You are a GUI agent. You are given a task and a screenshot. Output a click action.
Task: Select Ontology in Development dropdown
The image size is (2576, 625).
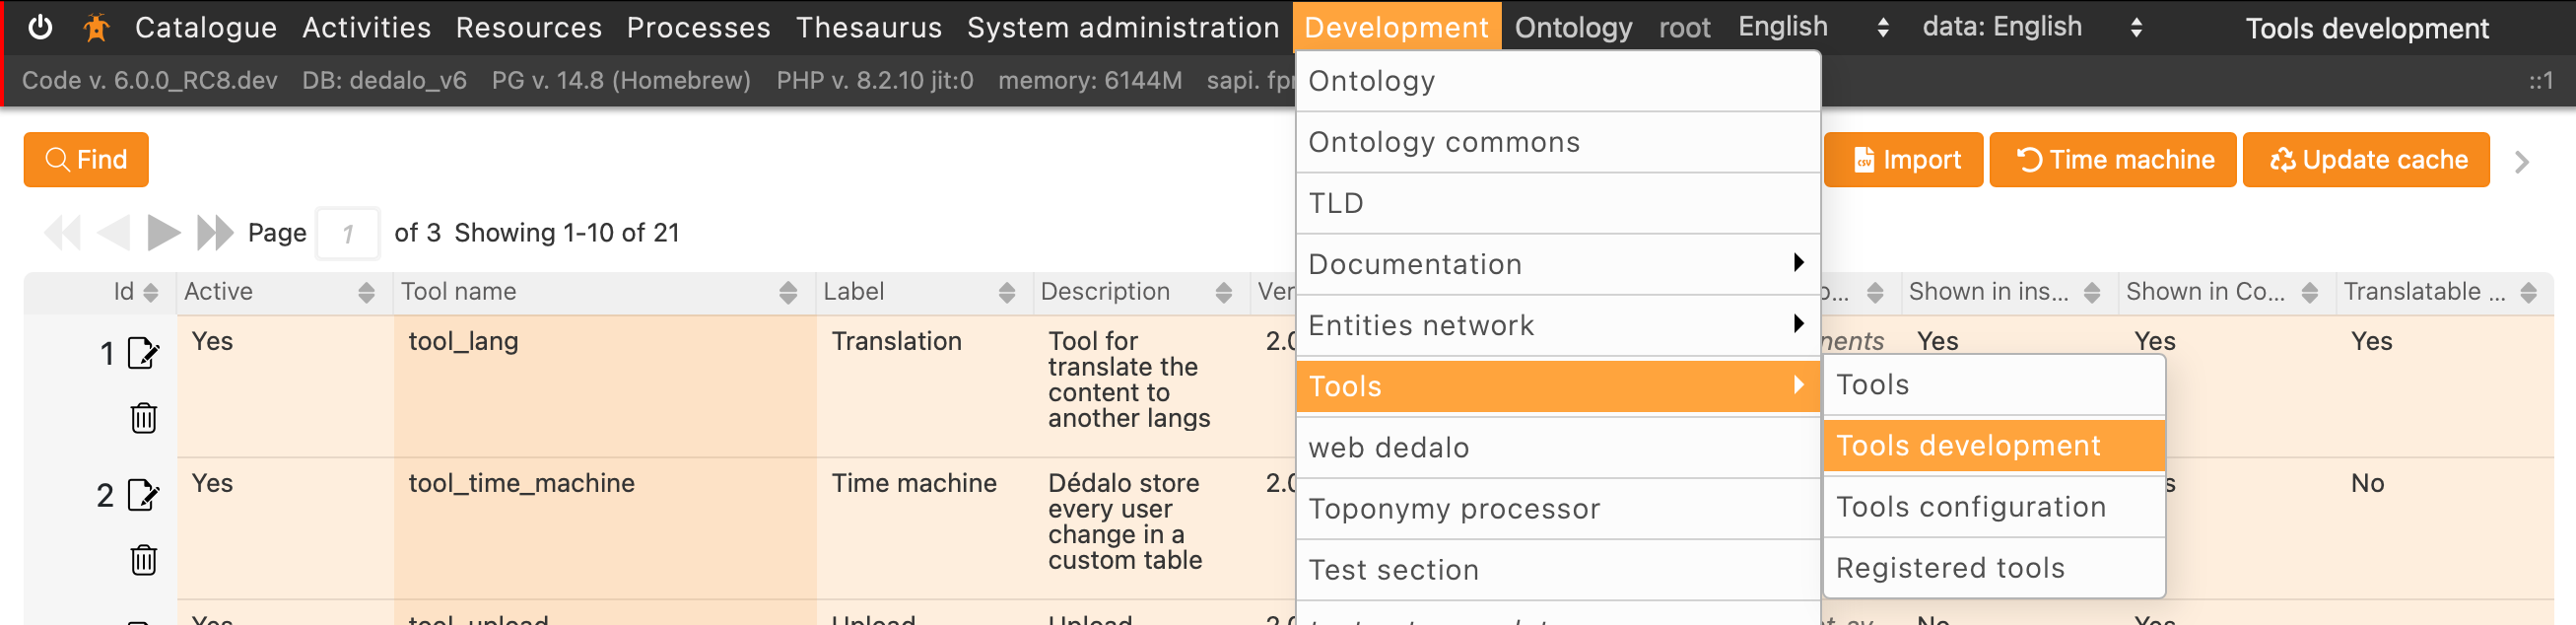point(1558,81)
